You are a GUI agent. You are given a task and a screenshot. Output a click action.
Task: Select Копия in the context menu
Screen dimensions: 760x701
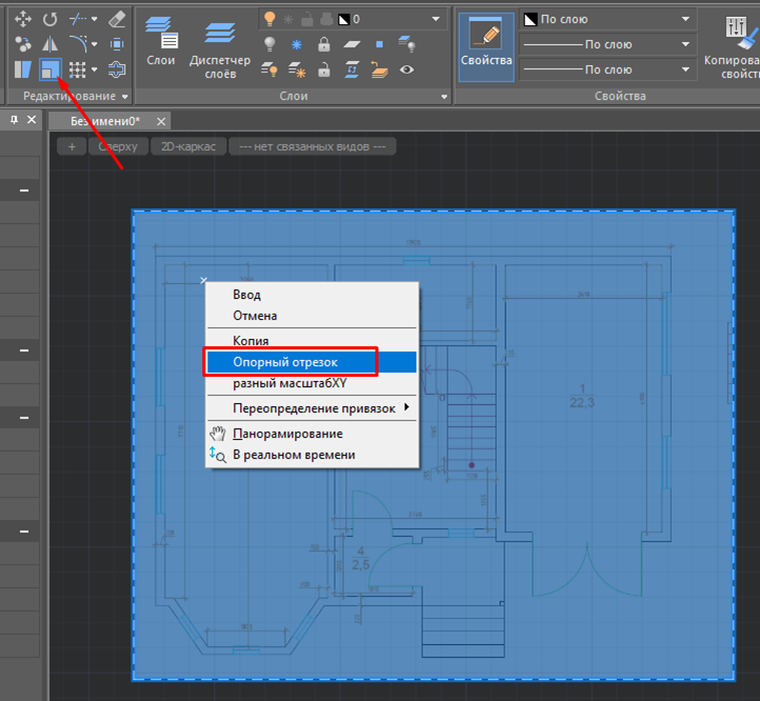tap(251, 340)
